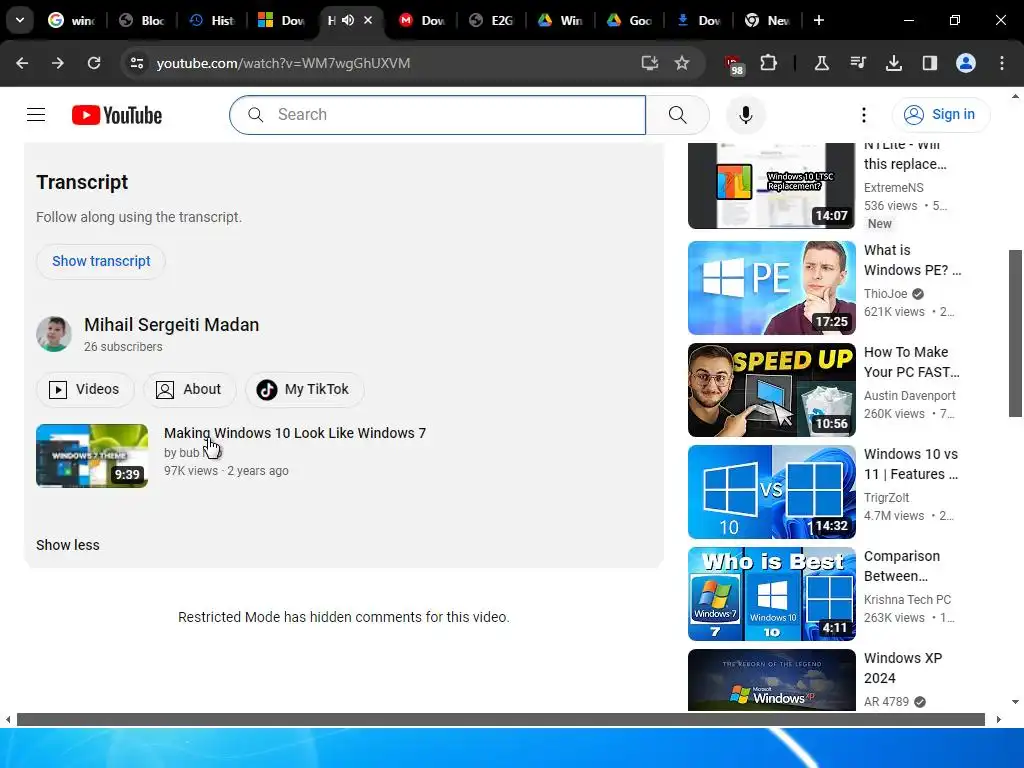Image resolution: width=1024 pixels, height=768 pixels.
Task: Open 'Windows XP 2024' video thumbnail
Action: point(771,679)
